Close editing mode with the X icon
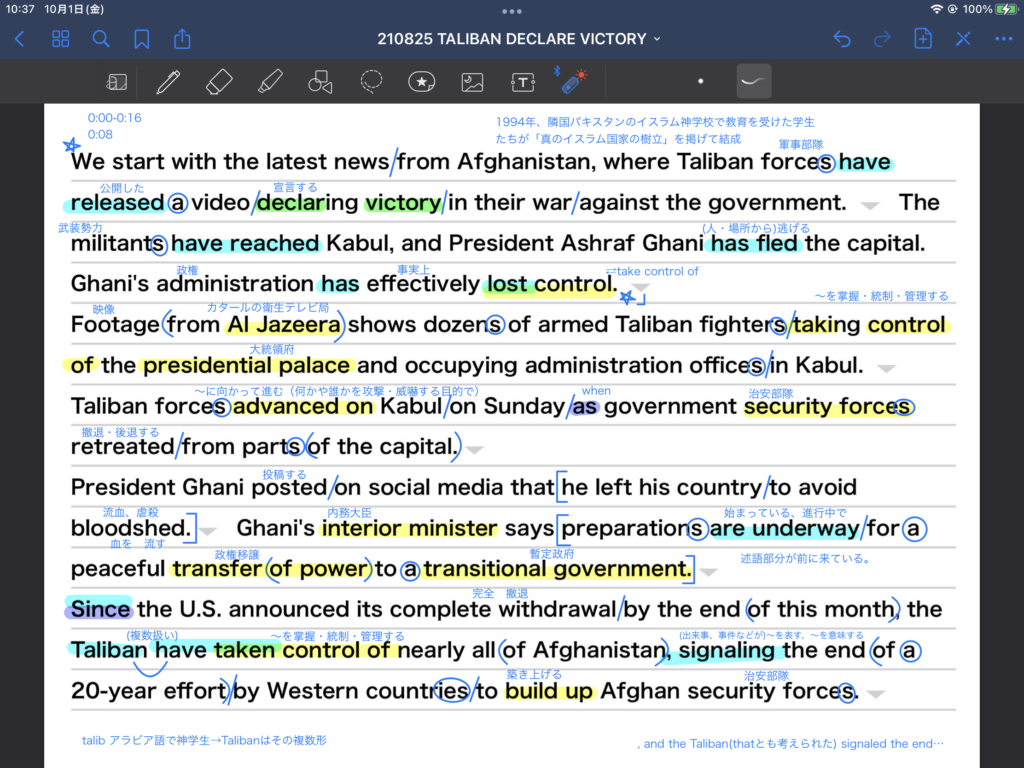The height and width of the screenshot is (768, 1024). pos(963,39)
